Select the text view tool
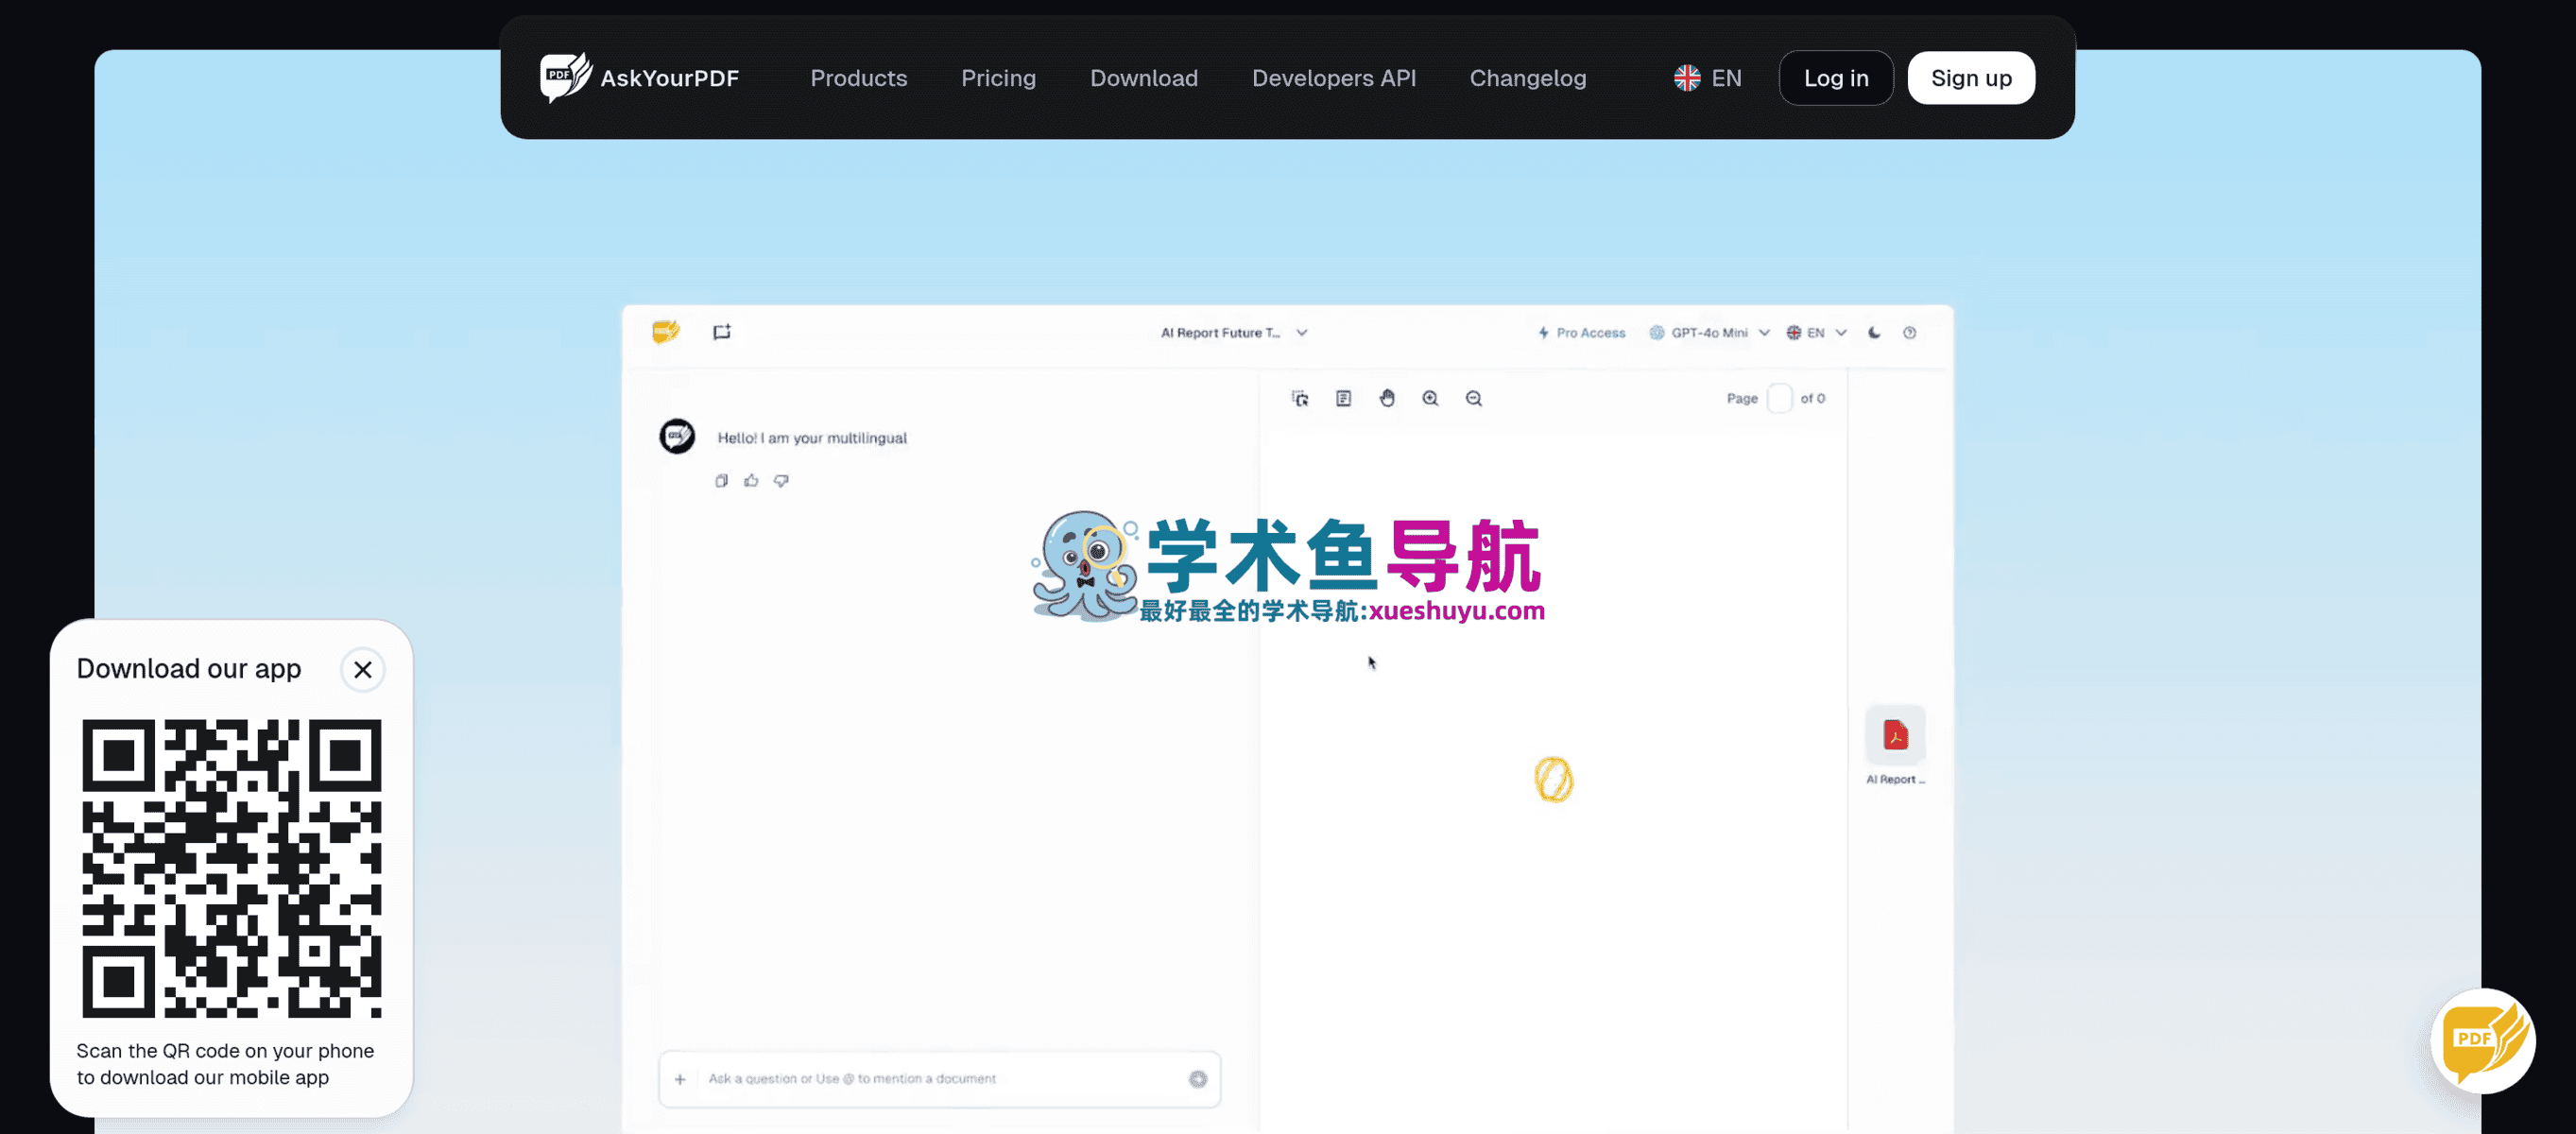Viewport: 2576px width, 1134px height. (x=1343, y=398)
